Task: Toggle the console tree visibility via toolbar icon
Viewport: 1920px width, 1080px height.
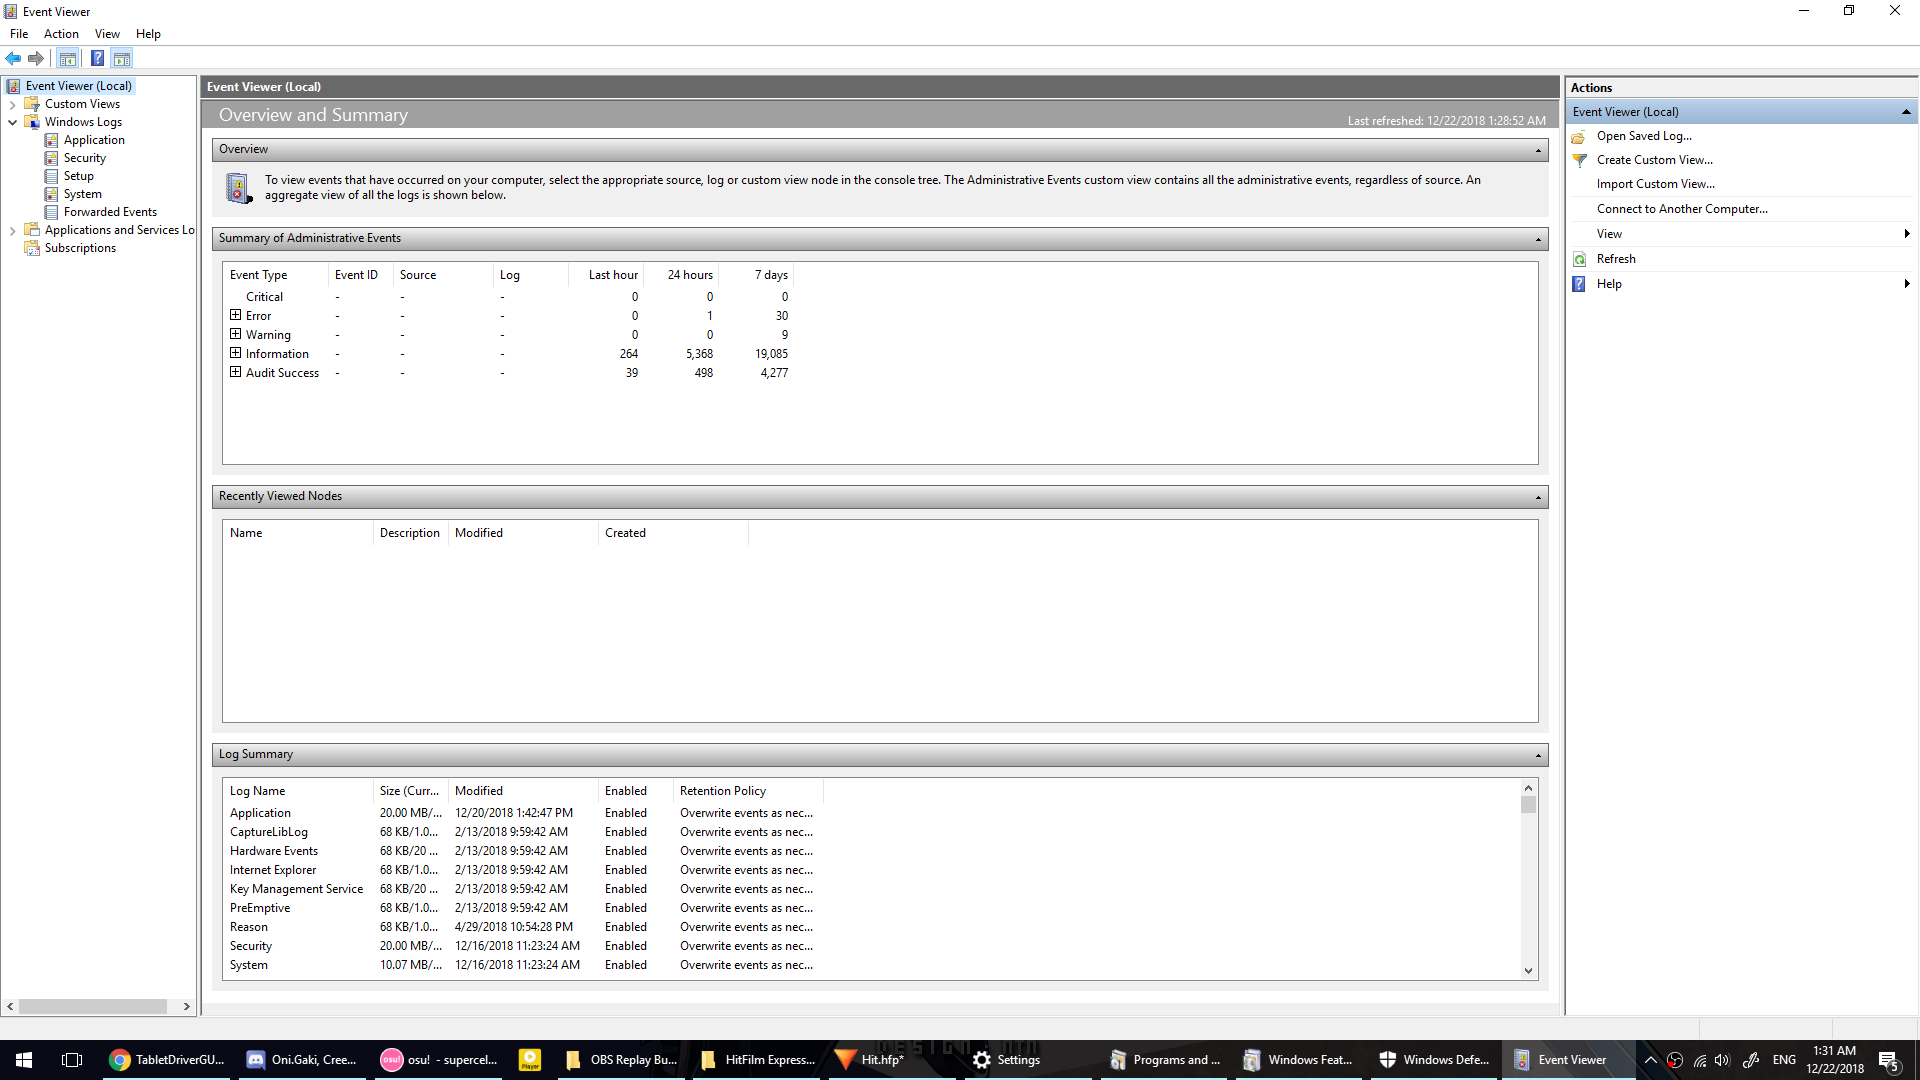Action: (67, 58)
